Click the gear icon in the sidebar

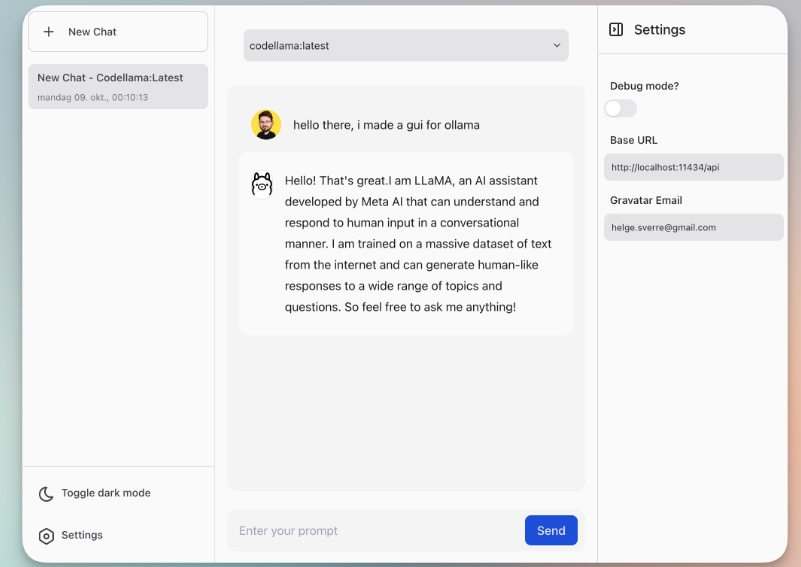coord(46,536)
